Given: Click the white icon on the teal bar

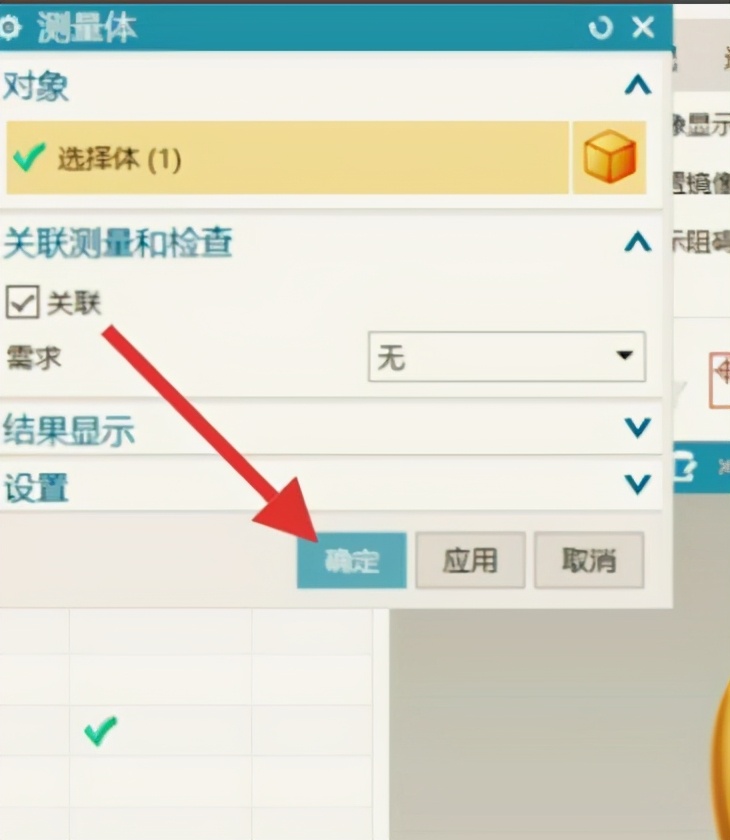Looking at the screenshot, I should tap(686, 468).
